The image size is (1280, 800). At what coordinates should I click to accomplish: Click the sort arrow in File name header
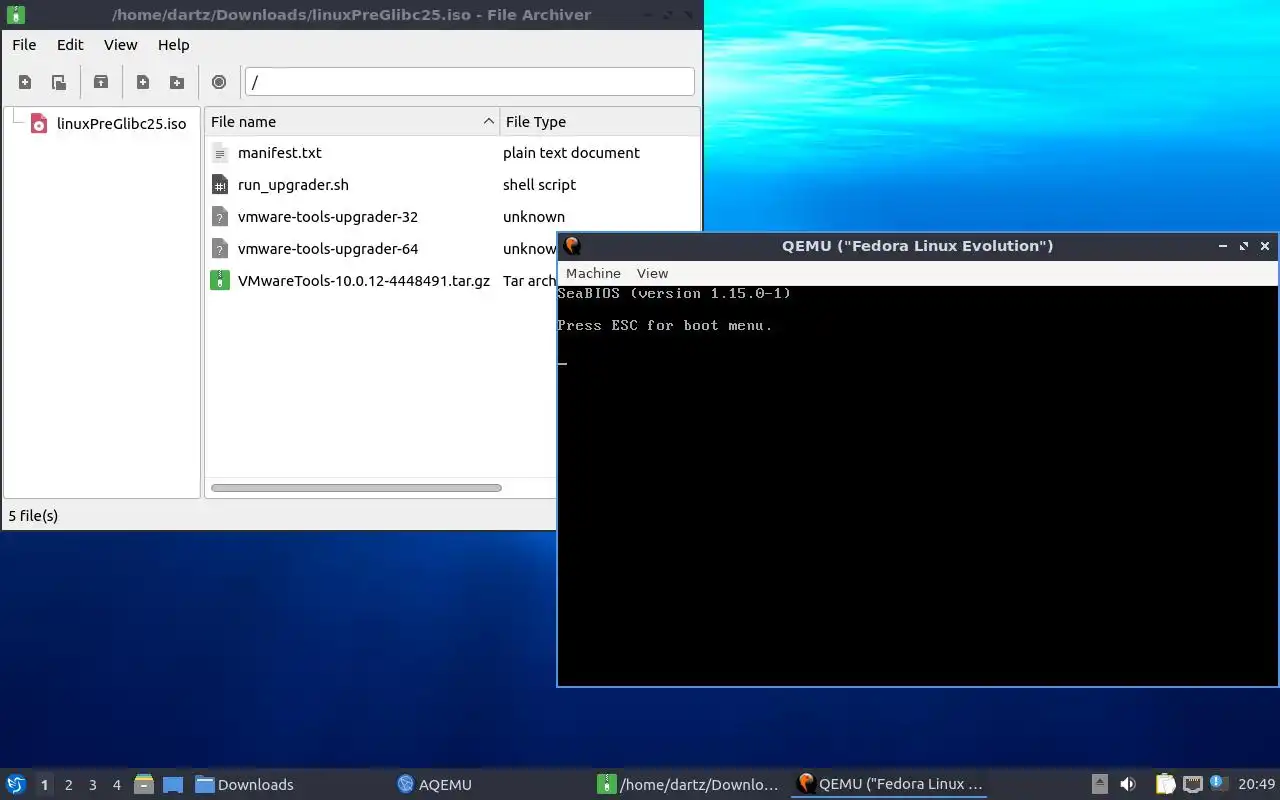[488, 122]
